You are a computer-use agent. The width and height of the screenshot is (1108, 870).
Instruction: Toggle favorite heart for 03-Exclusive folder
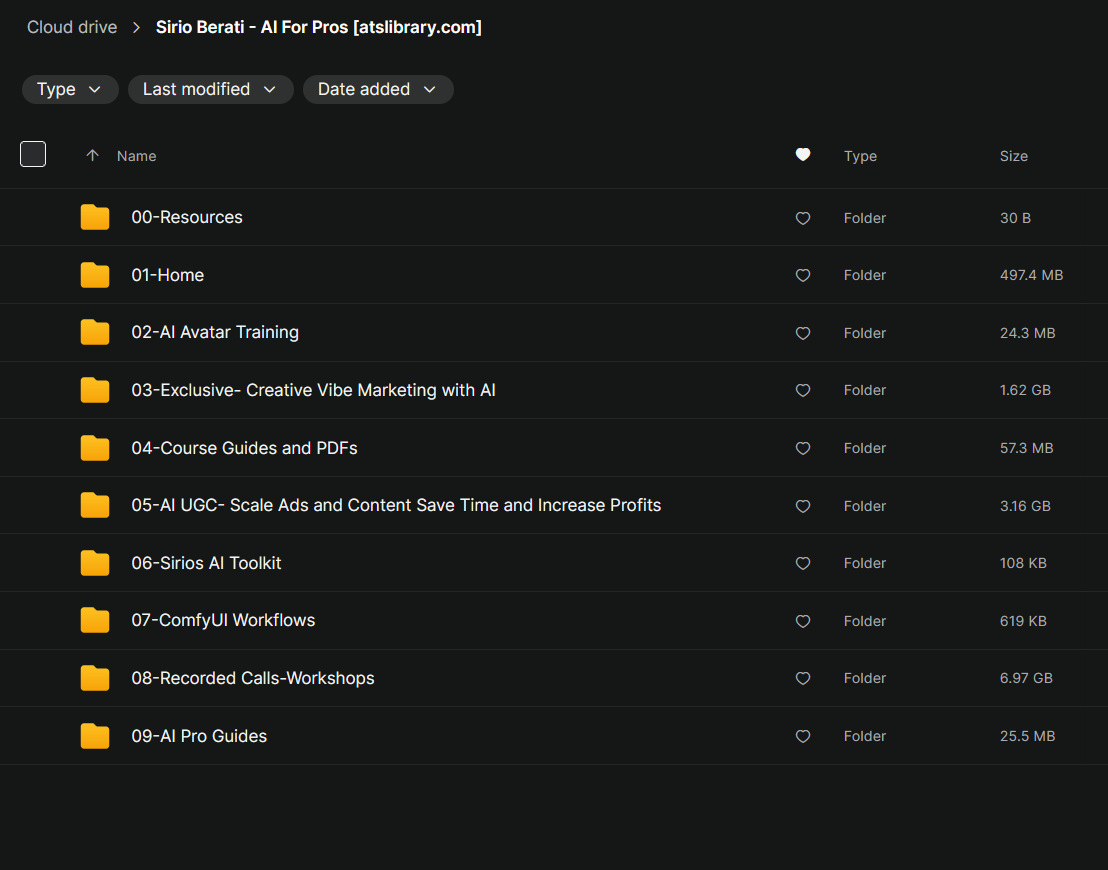[802, 390]
